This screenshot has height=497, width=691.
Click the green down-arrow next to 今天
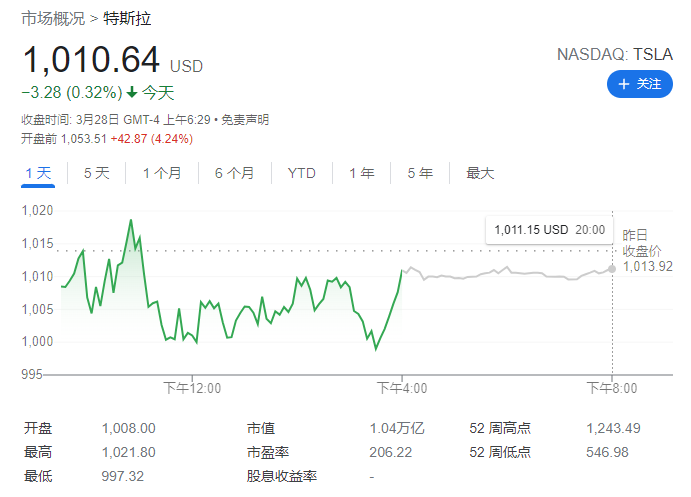(131, 93)
